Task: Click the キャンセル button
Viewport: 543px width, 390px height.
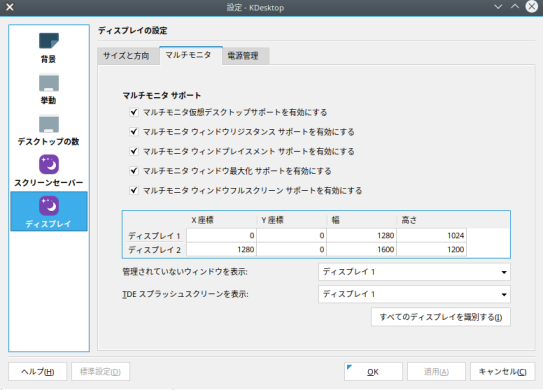Action: 502,372
